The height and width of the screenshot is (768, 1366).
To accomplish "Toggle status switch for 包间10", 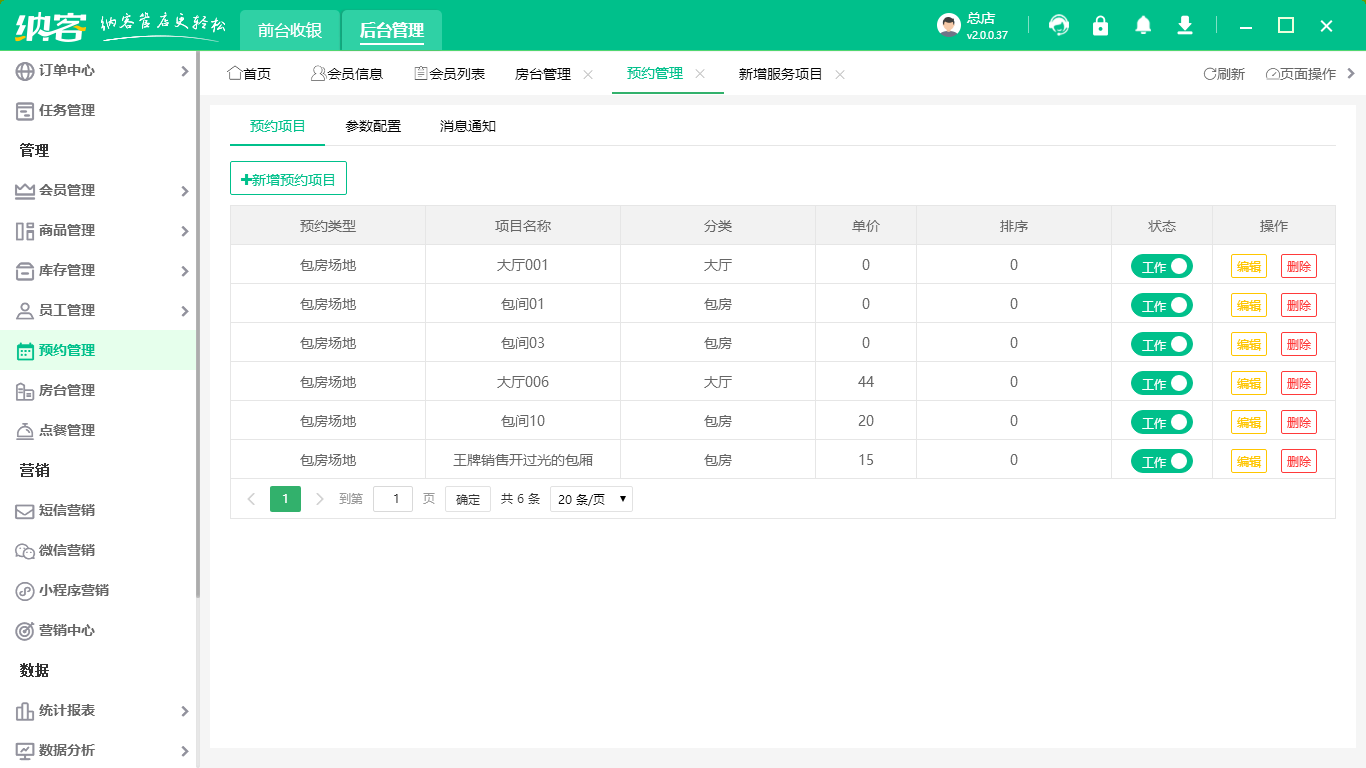I will click(1162, 422).
